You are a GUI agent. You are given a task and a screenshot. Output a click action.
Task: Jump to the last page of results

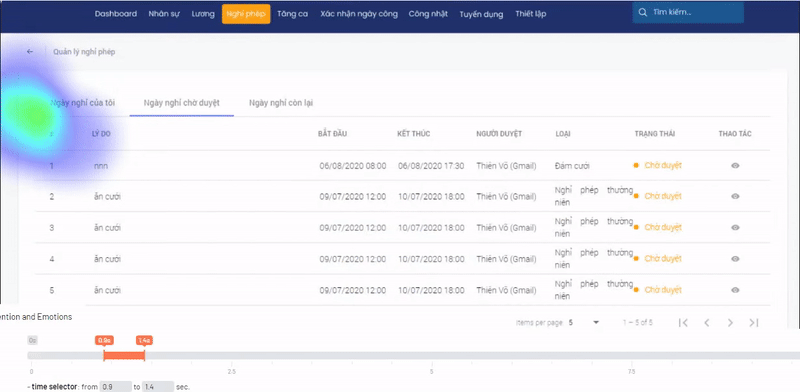pyautogui.click(x=754, y=323)
